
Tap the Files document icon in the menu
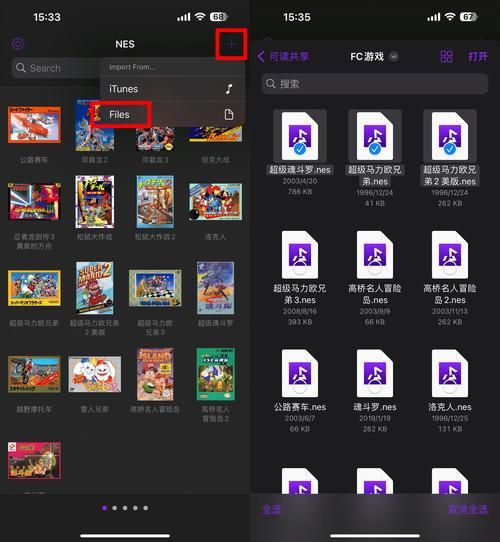pos(229,114)
